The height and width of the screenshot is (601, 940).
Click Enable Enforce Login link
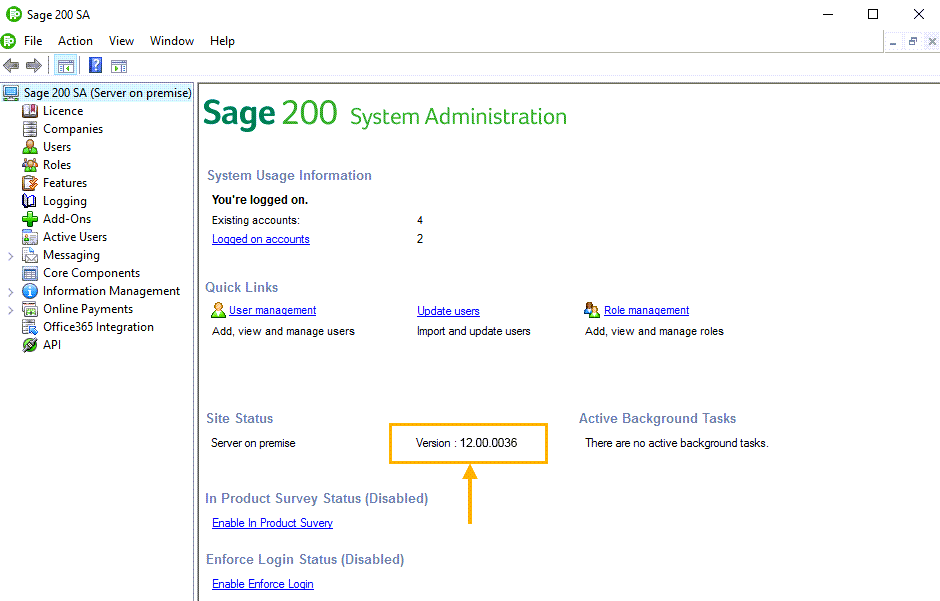(263, 584)
